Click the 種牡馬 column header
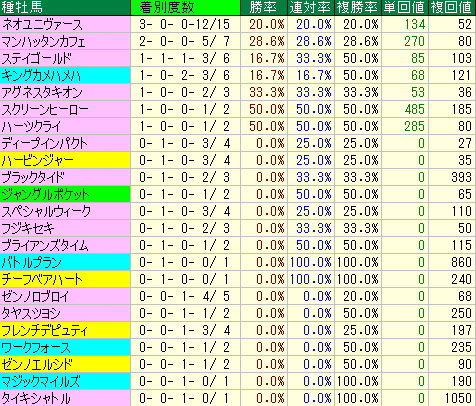Screen dimensions: 476x406 click(x=65, y=7)
